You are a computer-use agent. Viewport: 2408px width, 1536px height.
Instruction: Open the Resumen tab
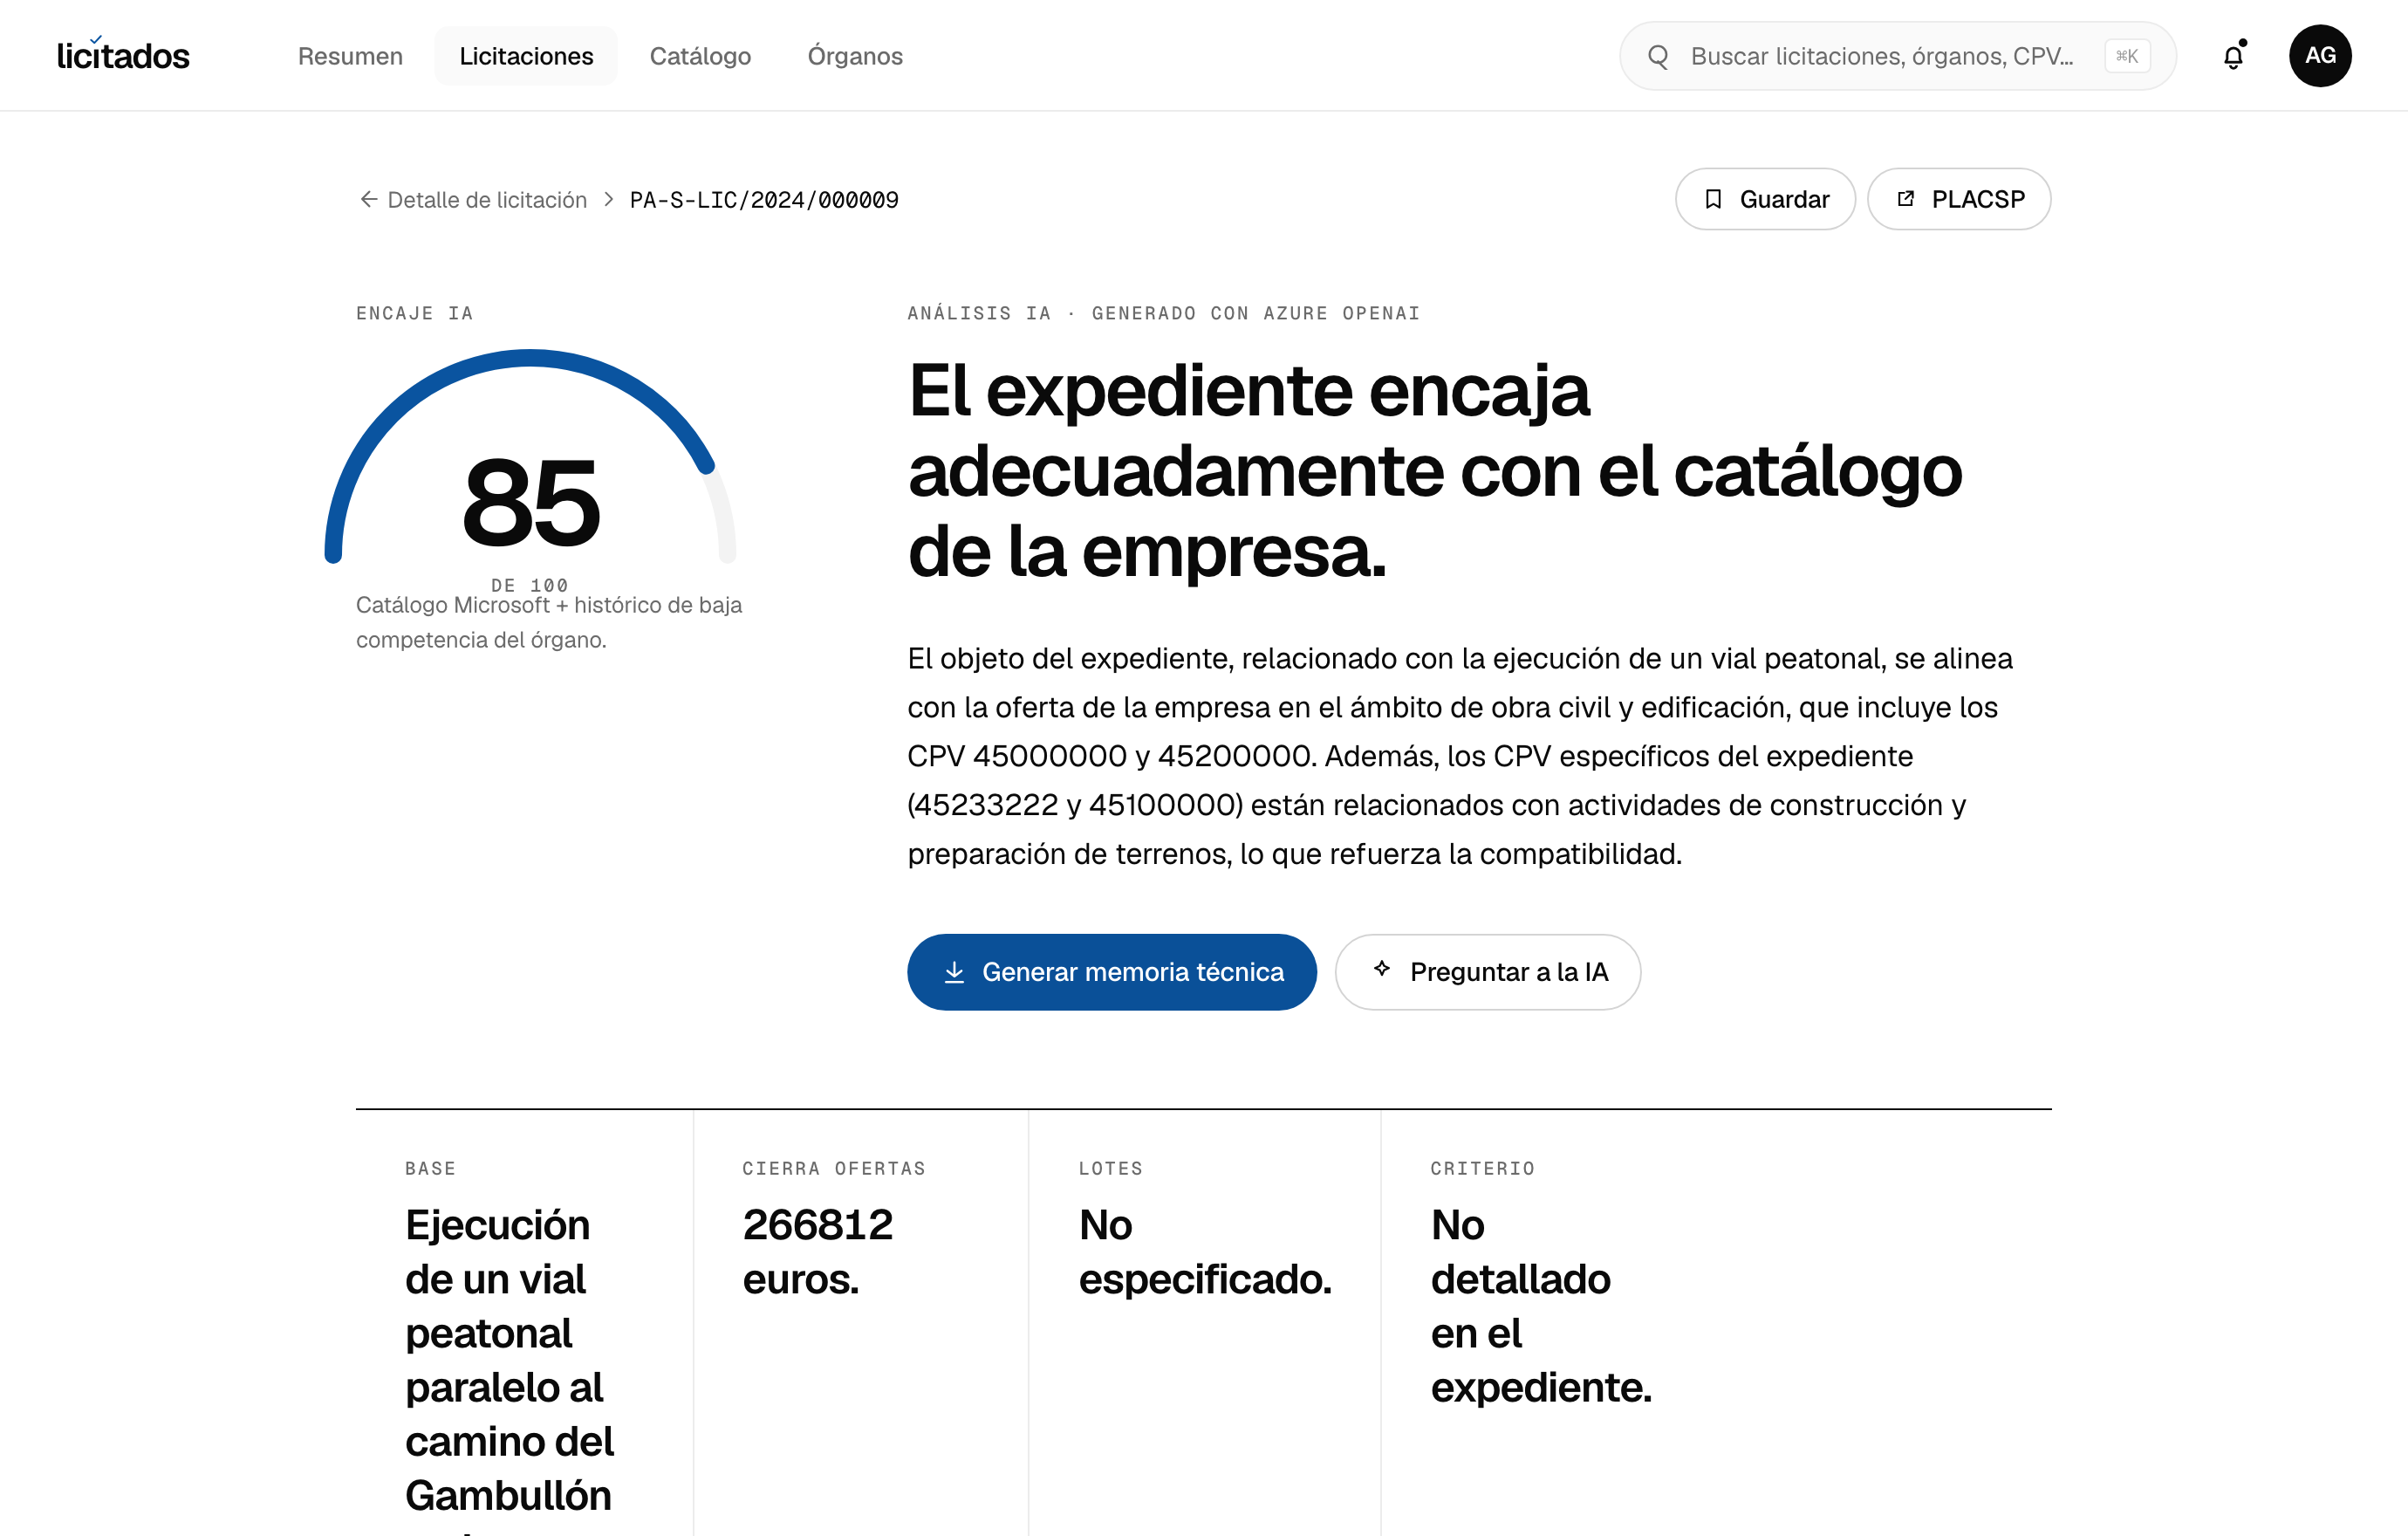[350, 56]
